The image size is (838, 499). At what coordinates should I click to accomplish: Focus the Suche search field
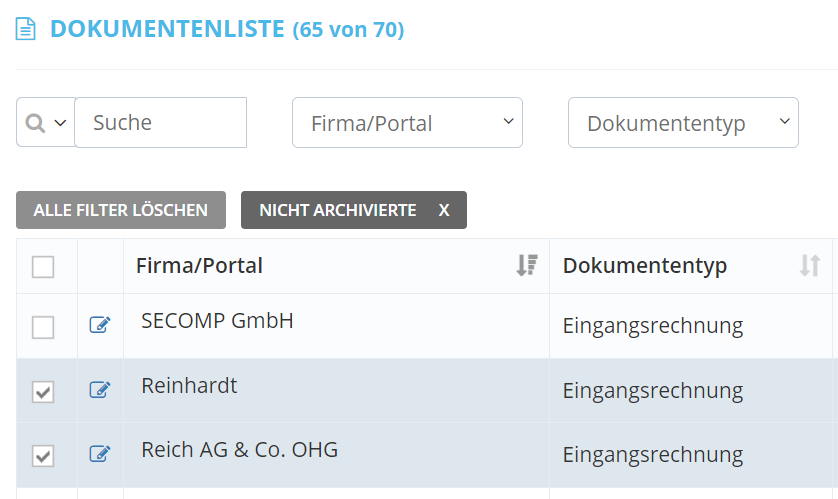click(x=161, y=122)
